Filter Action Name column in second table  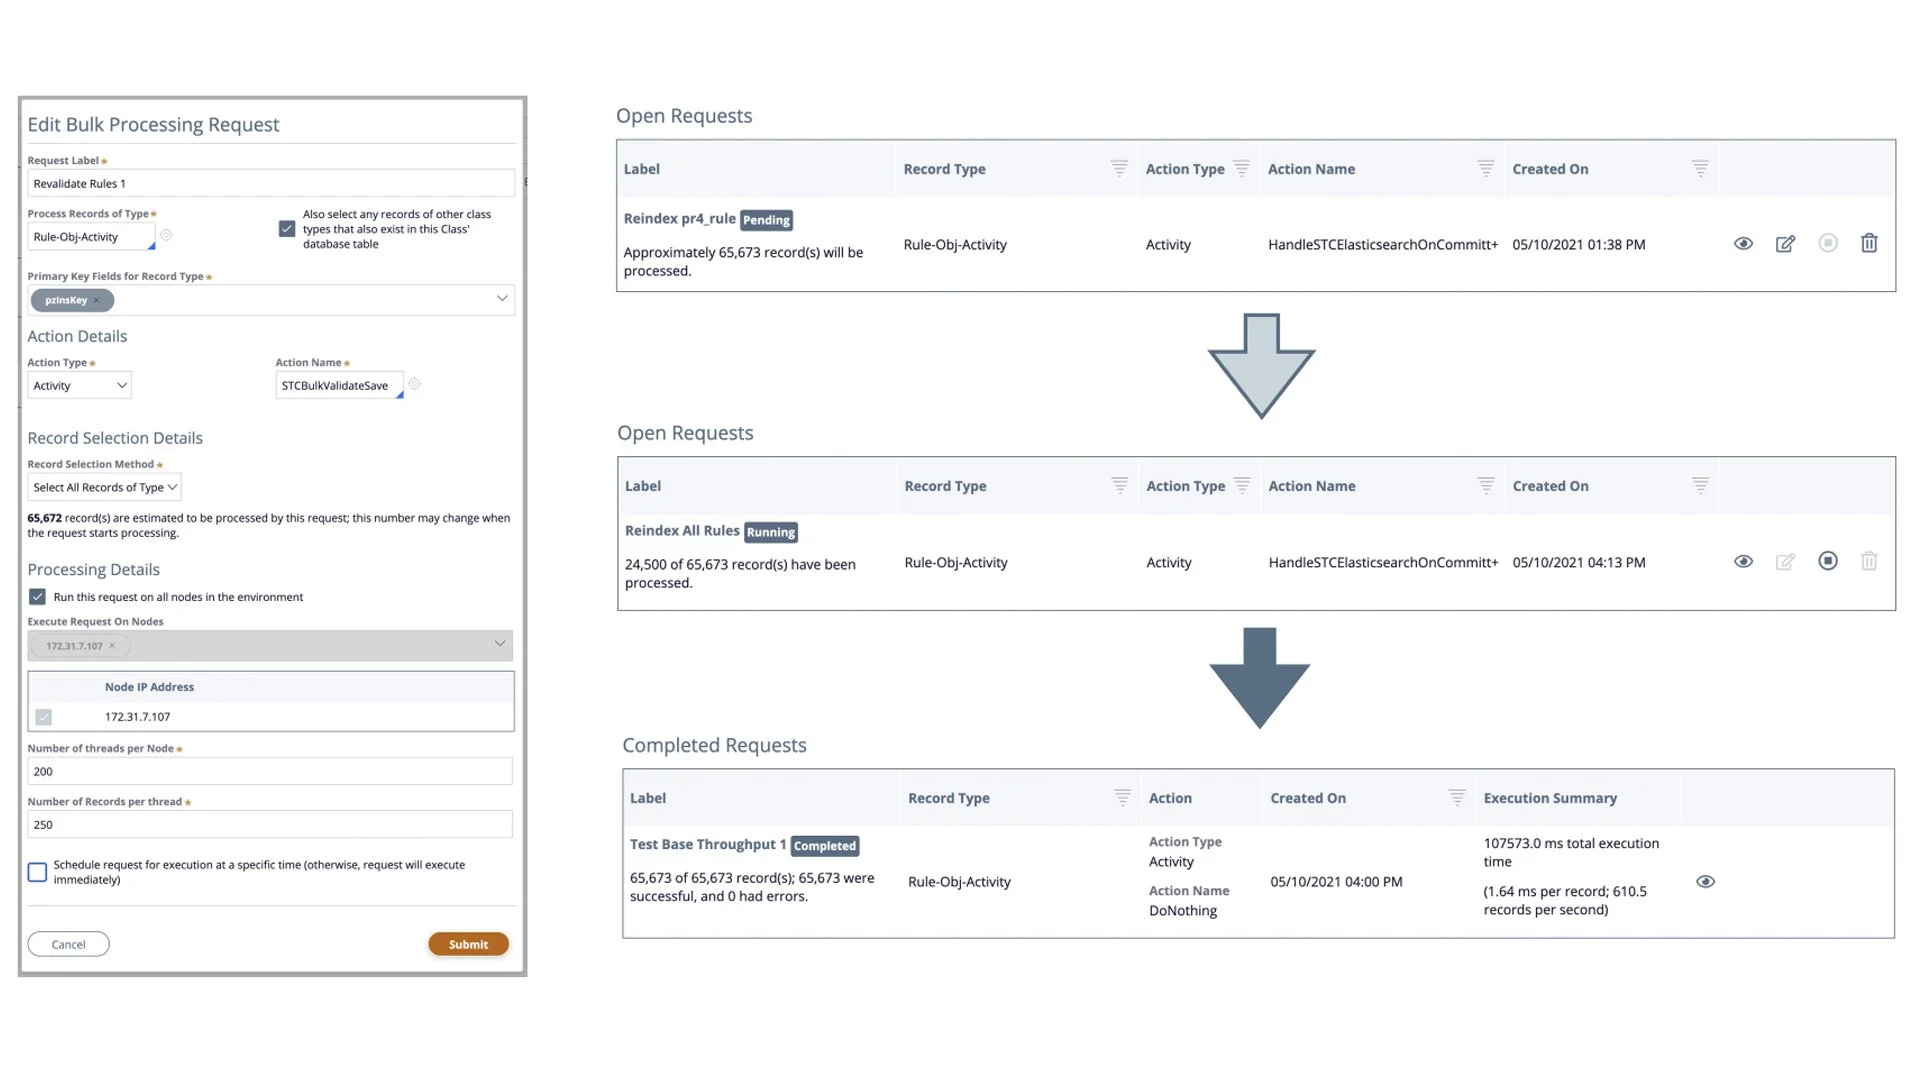[1486, 486]
